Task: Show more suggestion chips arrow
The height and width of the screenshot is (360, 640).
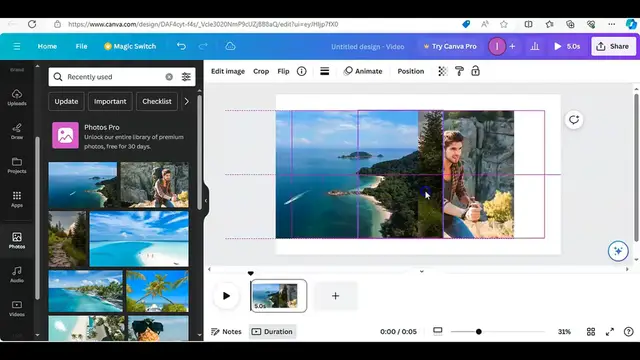Action: coord(187,101)
